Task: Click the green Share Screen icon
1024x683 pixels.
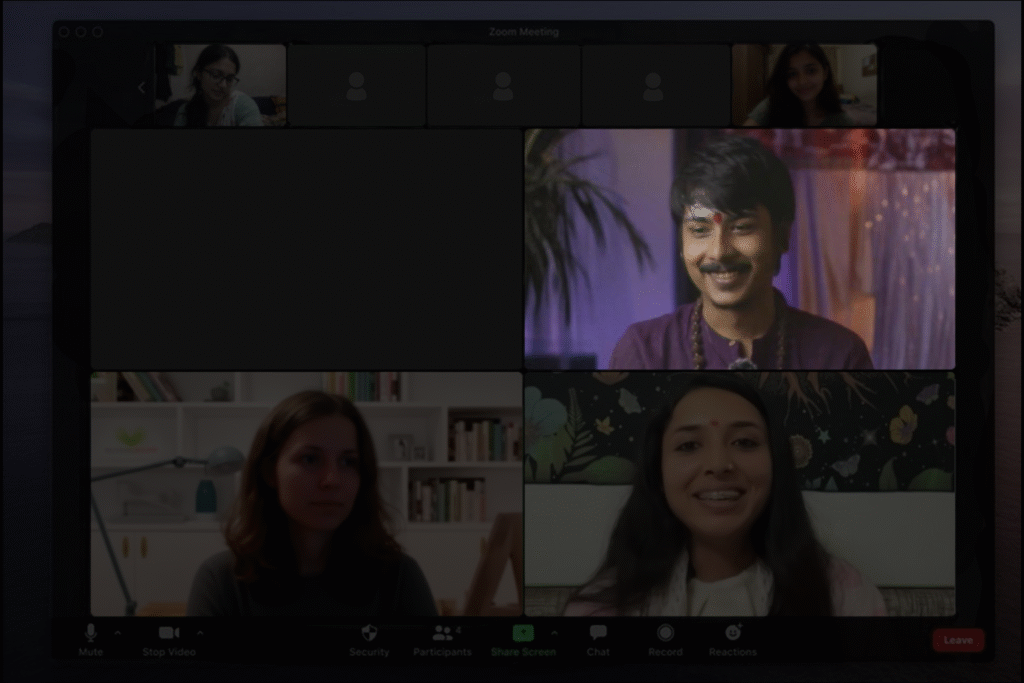Action: (x=523, y=633)
